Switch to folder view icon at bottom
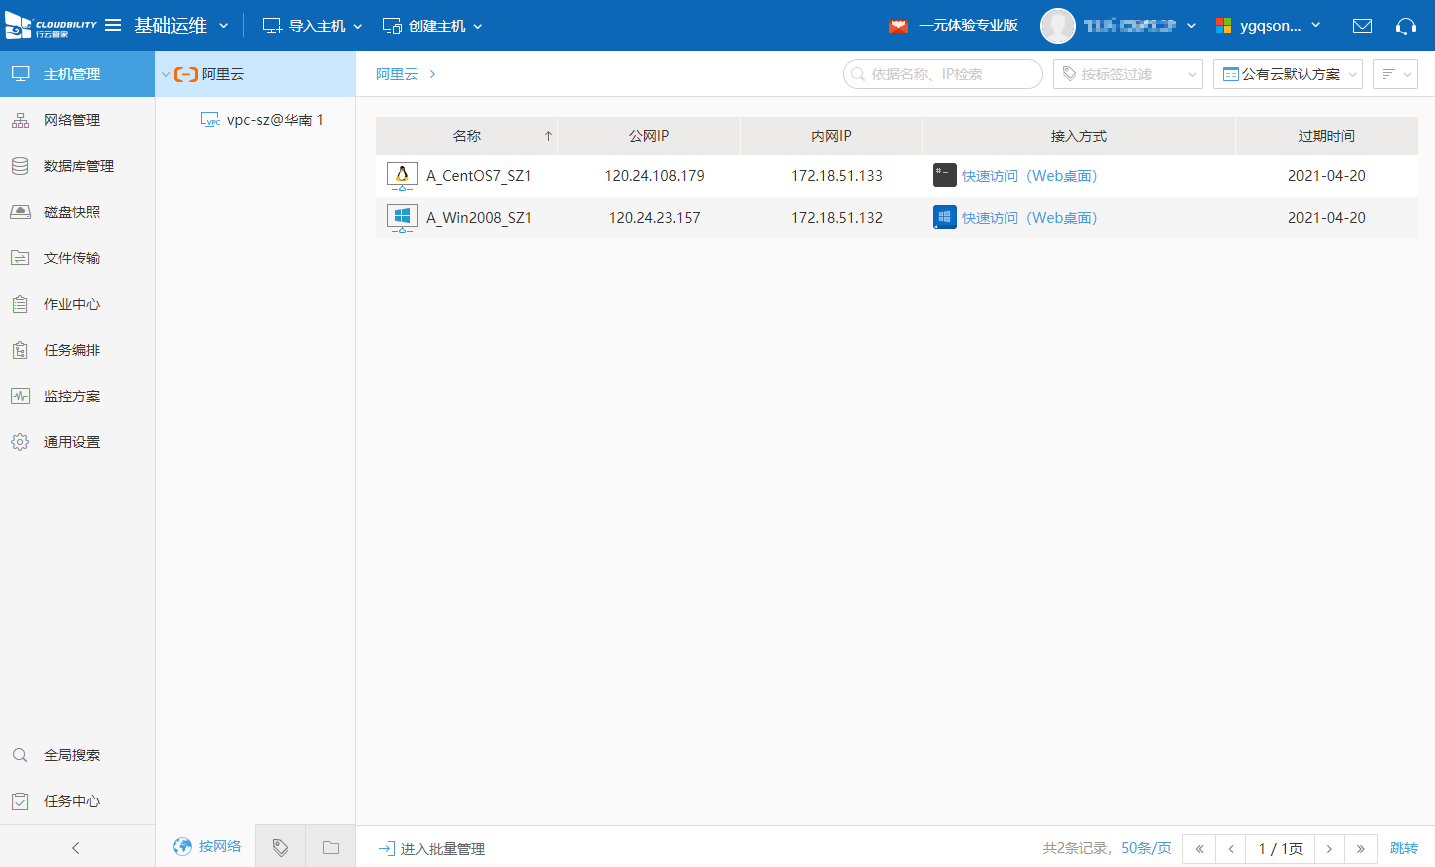 pyautogui.click(x=331, y=847)
